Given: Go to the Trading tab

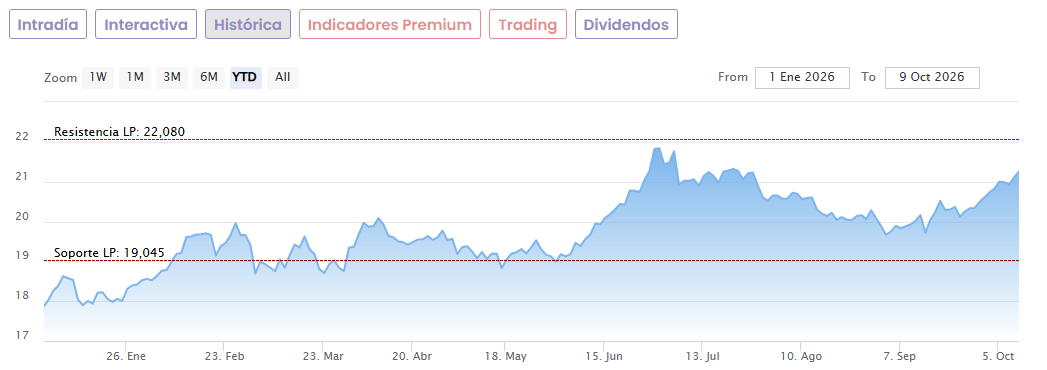Looking at the screenshot, I should 528,25.
